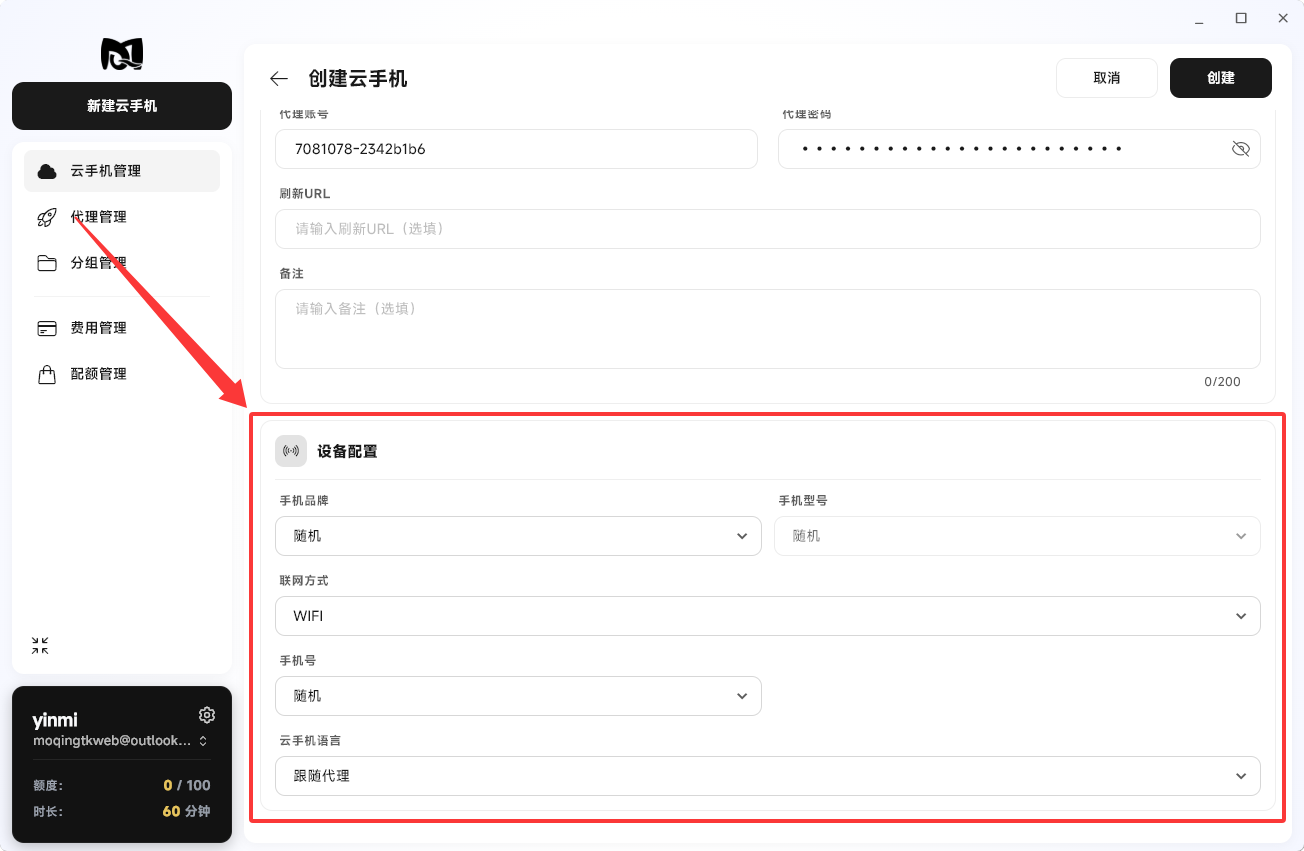Click the rocket icon beside 代理管理

click(47, 217)
